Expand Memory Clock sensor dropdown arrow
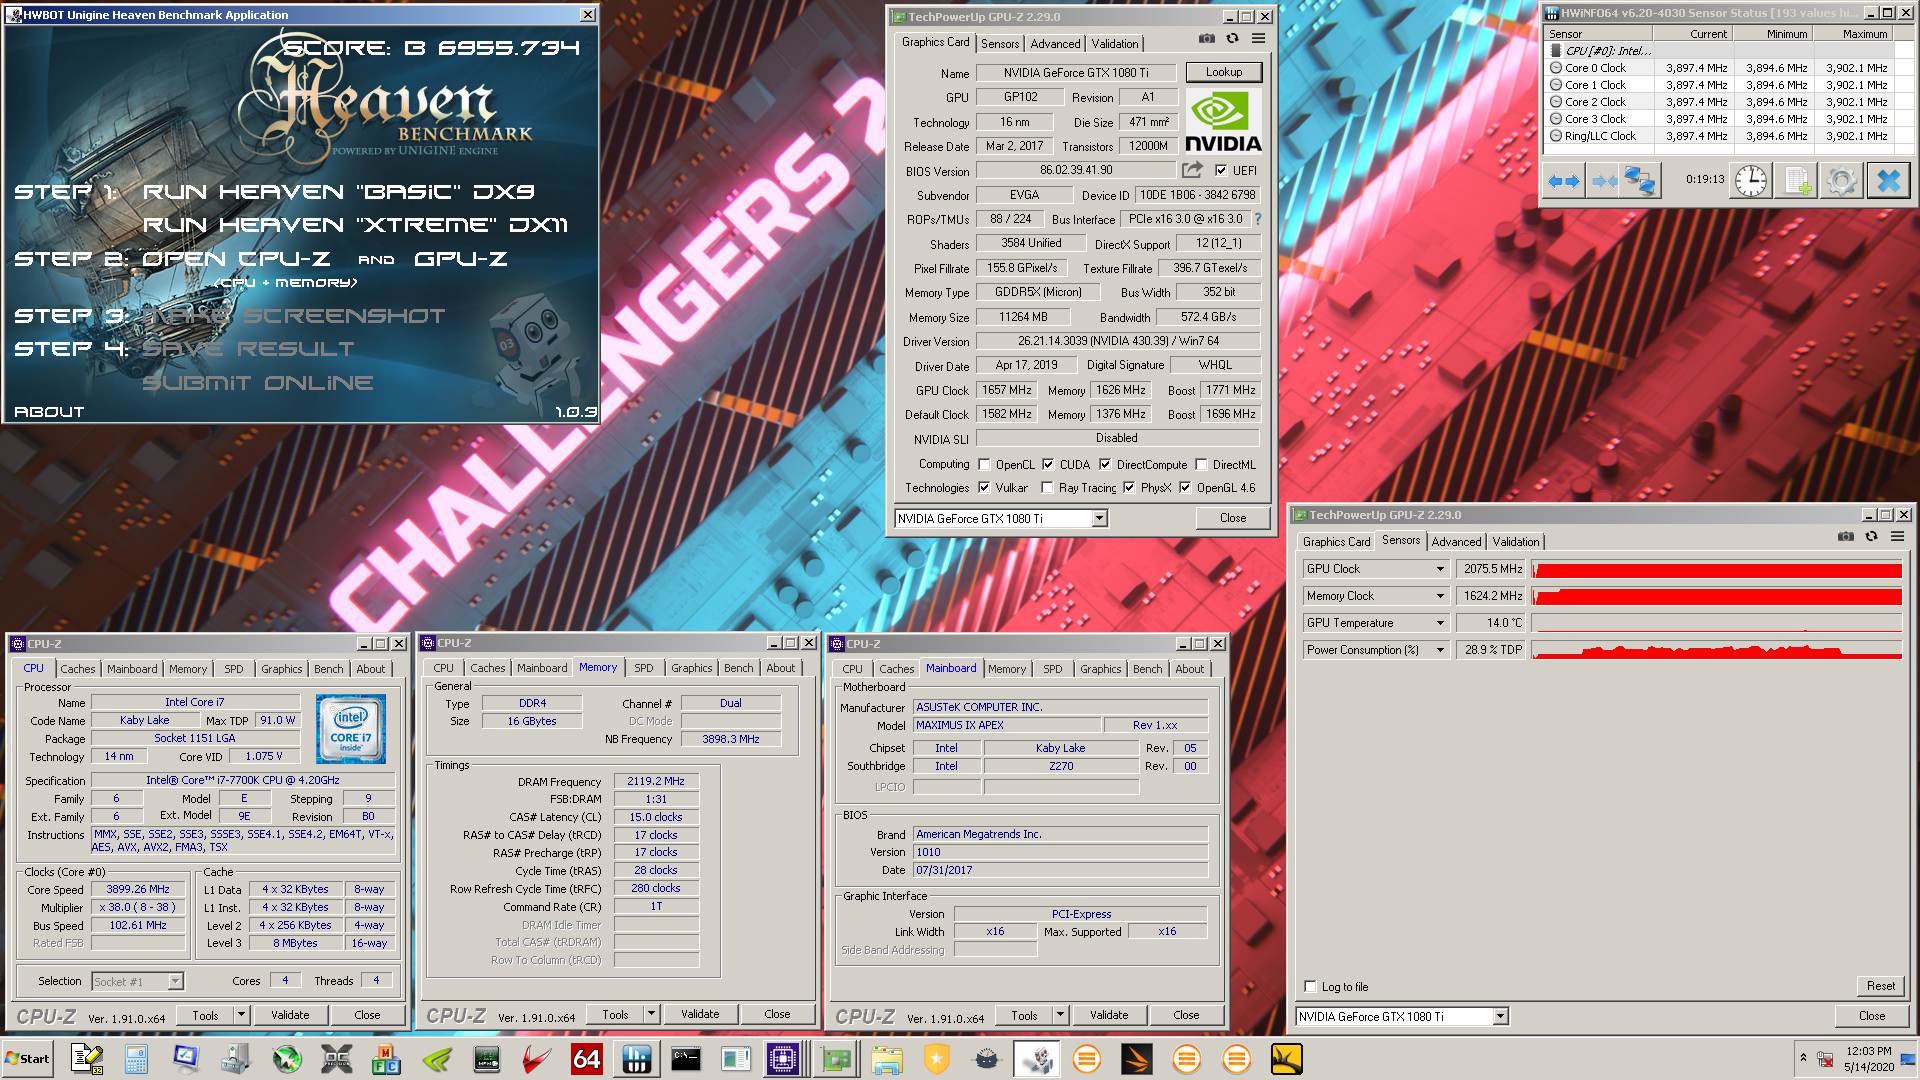 click(1440, 596)
